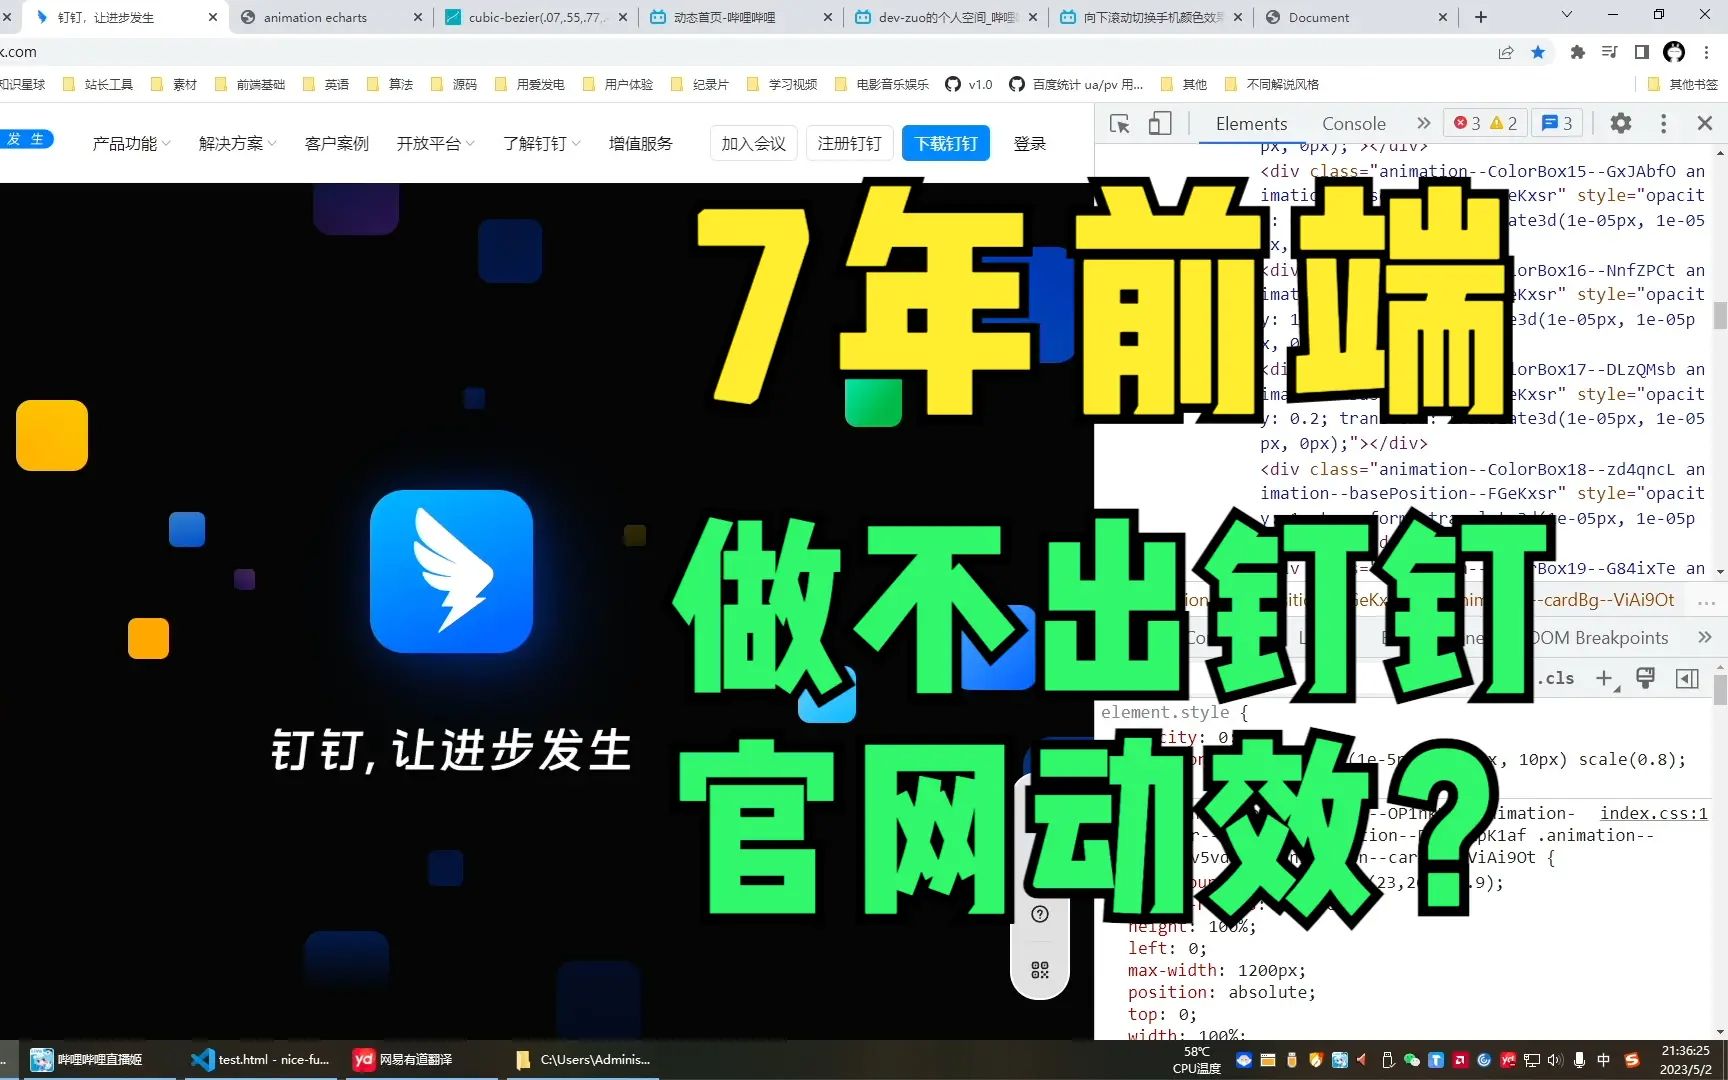This screenshot has width=1728, height=1080.
Task: Open the profile avatar icon
Action: [1674, 52]
